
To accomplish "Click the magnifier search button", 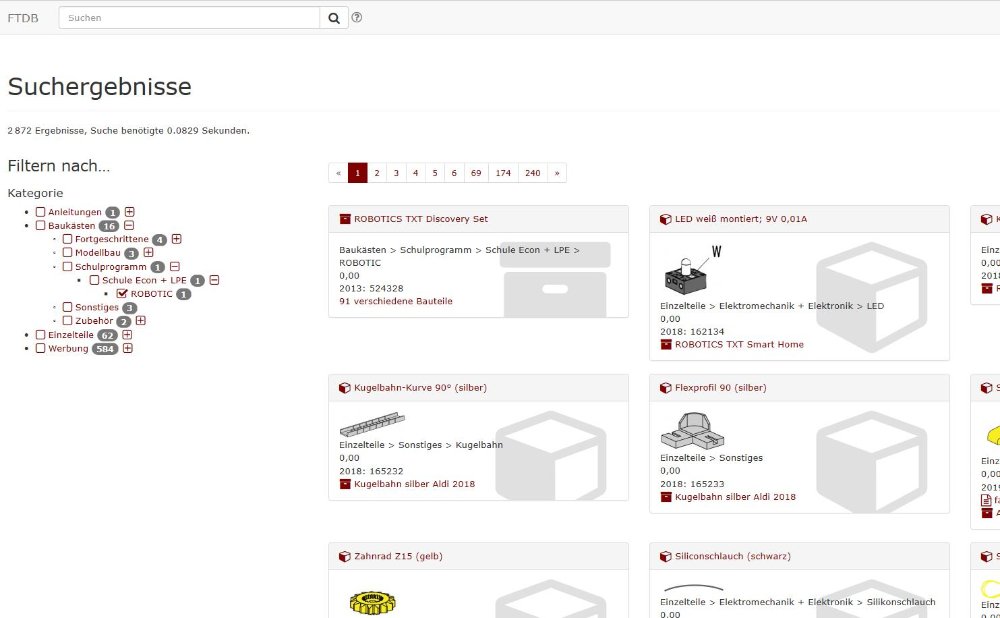I will point(334,18).
